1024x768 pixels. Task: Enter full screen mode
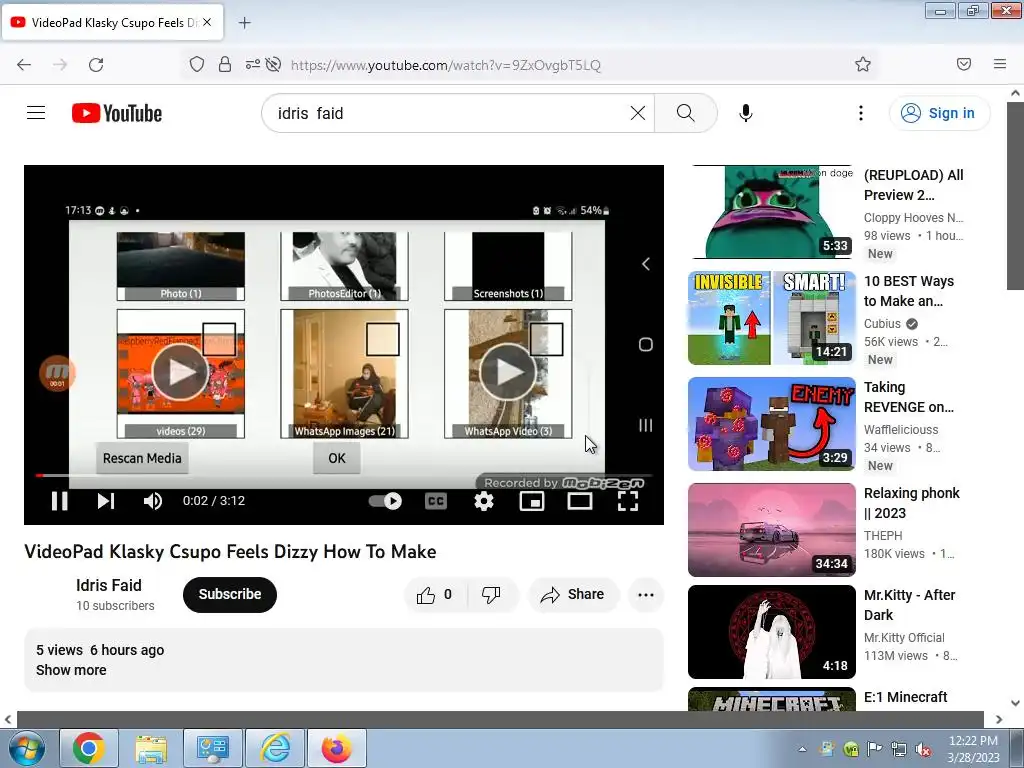tap(628, 501)
